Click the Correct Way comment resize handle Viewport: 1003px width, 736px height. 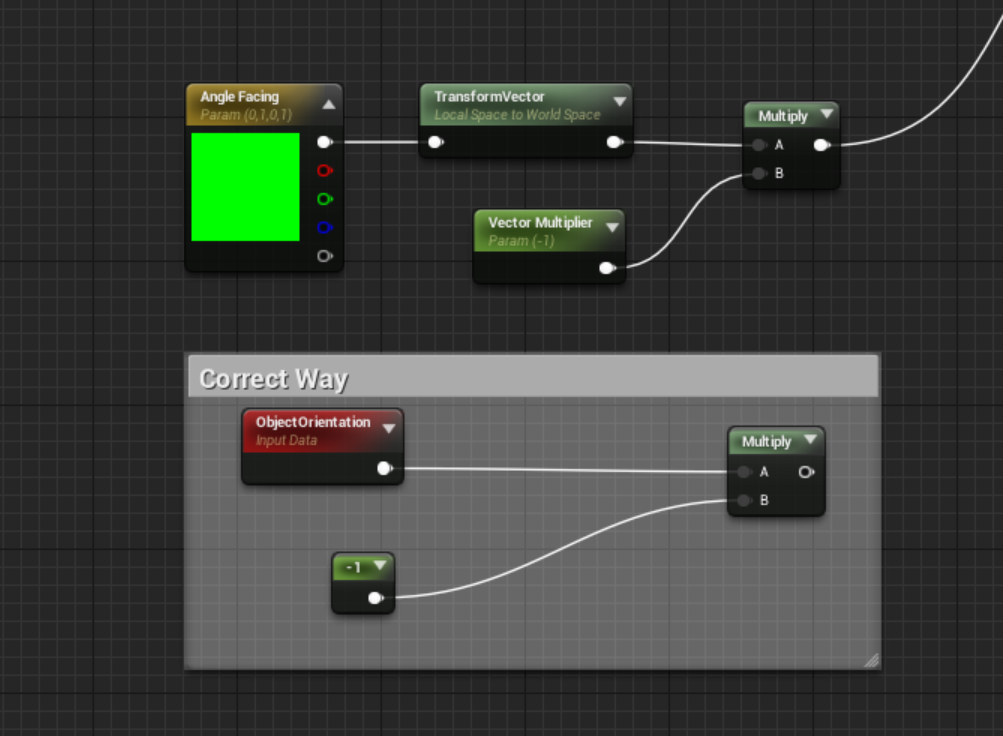(x=870, y=660)
